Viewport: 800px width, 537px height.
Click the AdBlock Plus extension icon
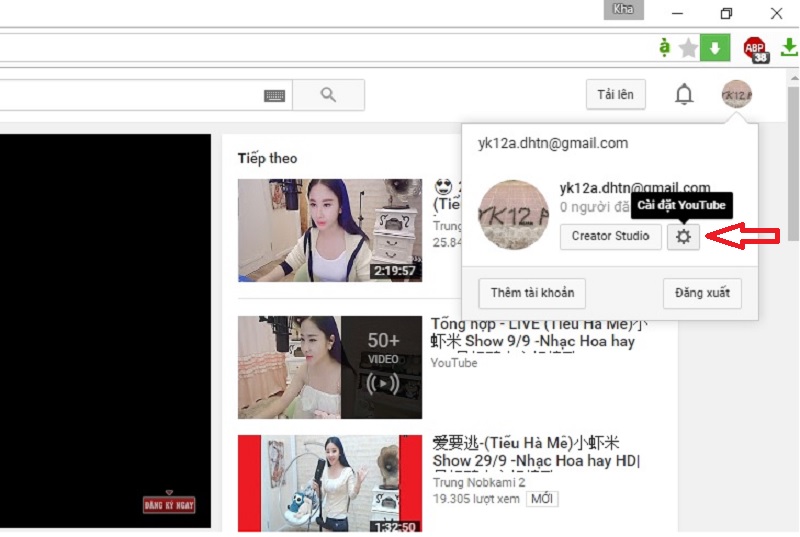tap(755, 49)
